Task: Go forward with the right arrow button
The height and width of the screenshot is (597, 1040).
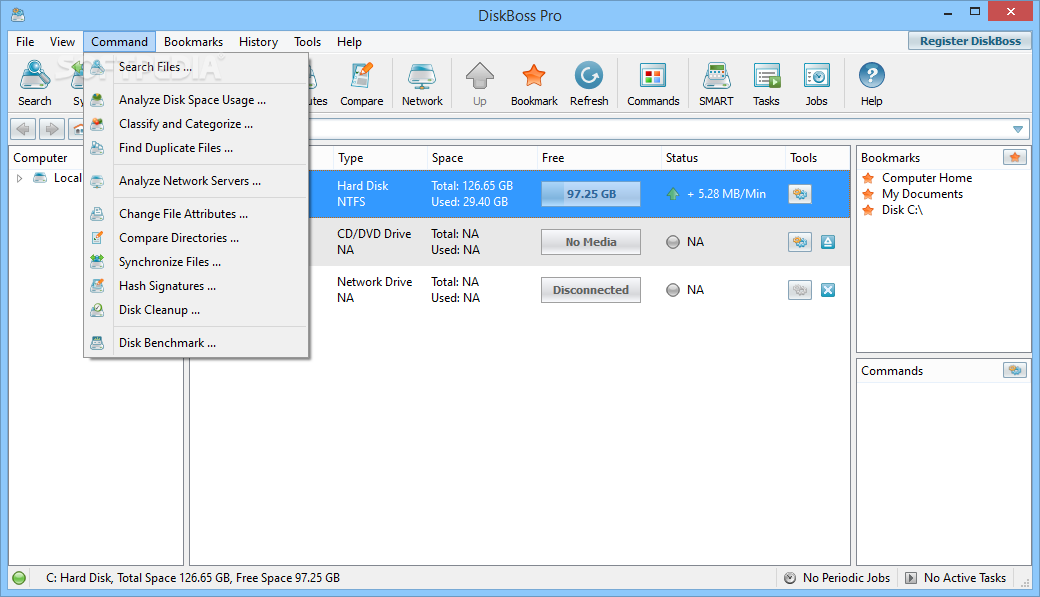Action: (x=52, y=129)
